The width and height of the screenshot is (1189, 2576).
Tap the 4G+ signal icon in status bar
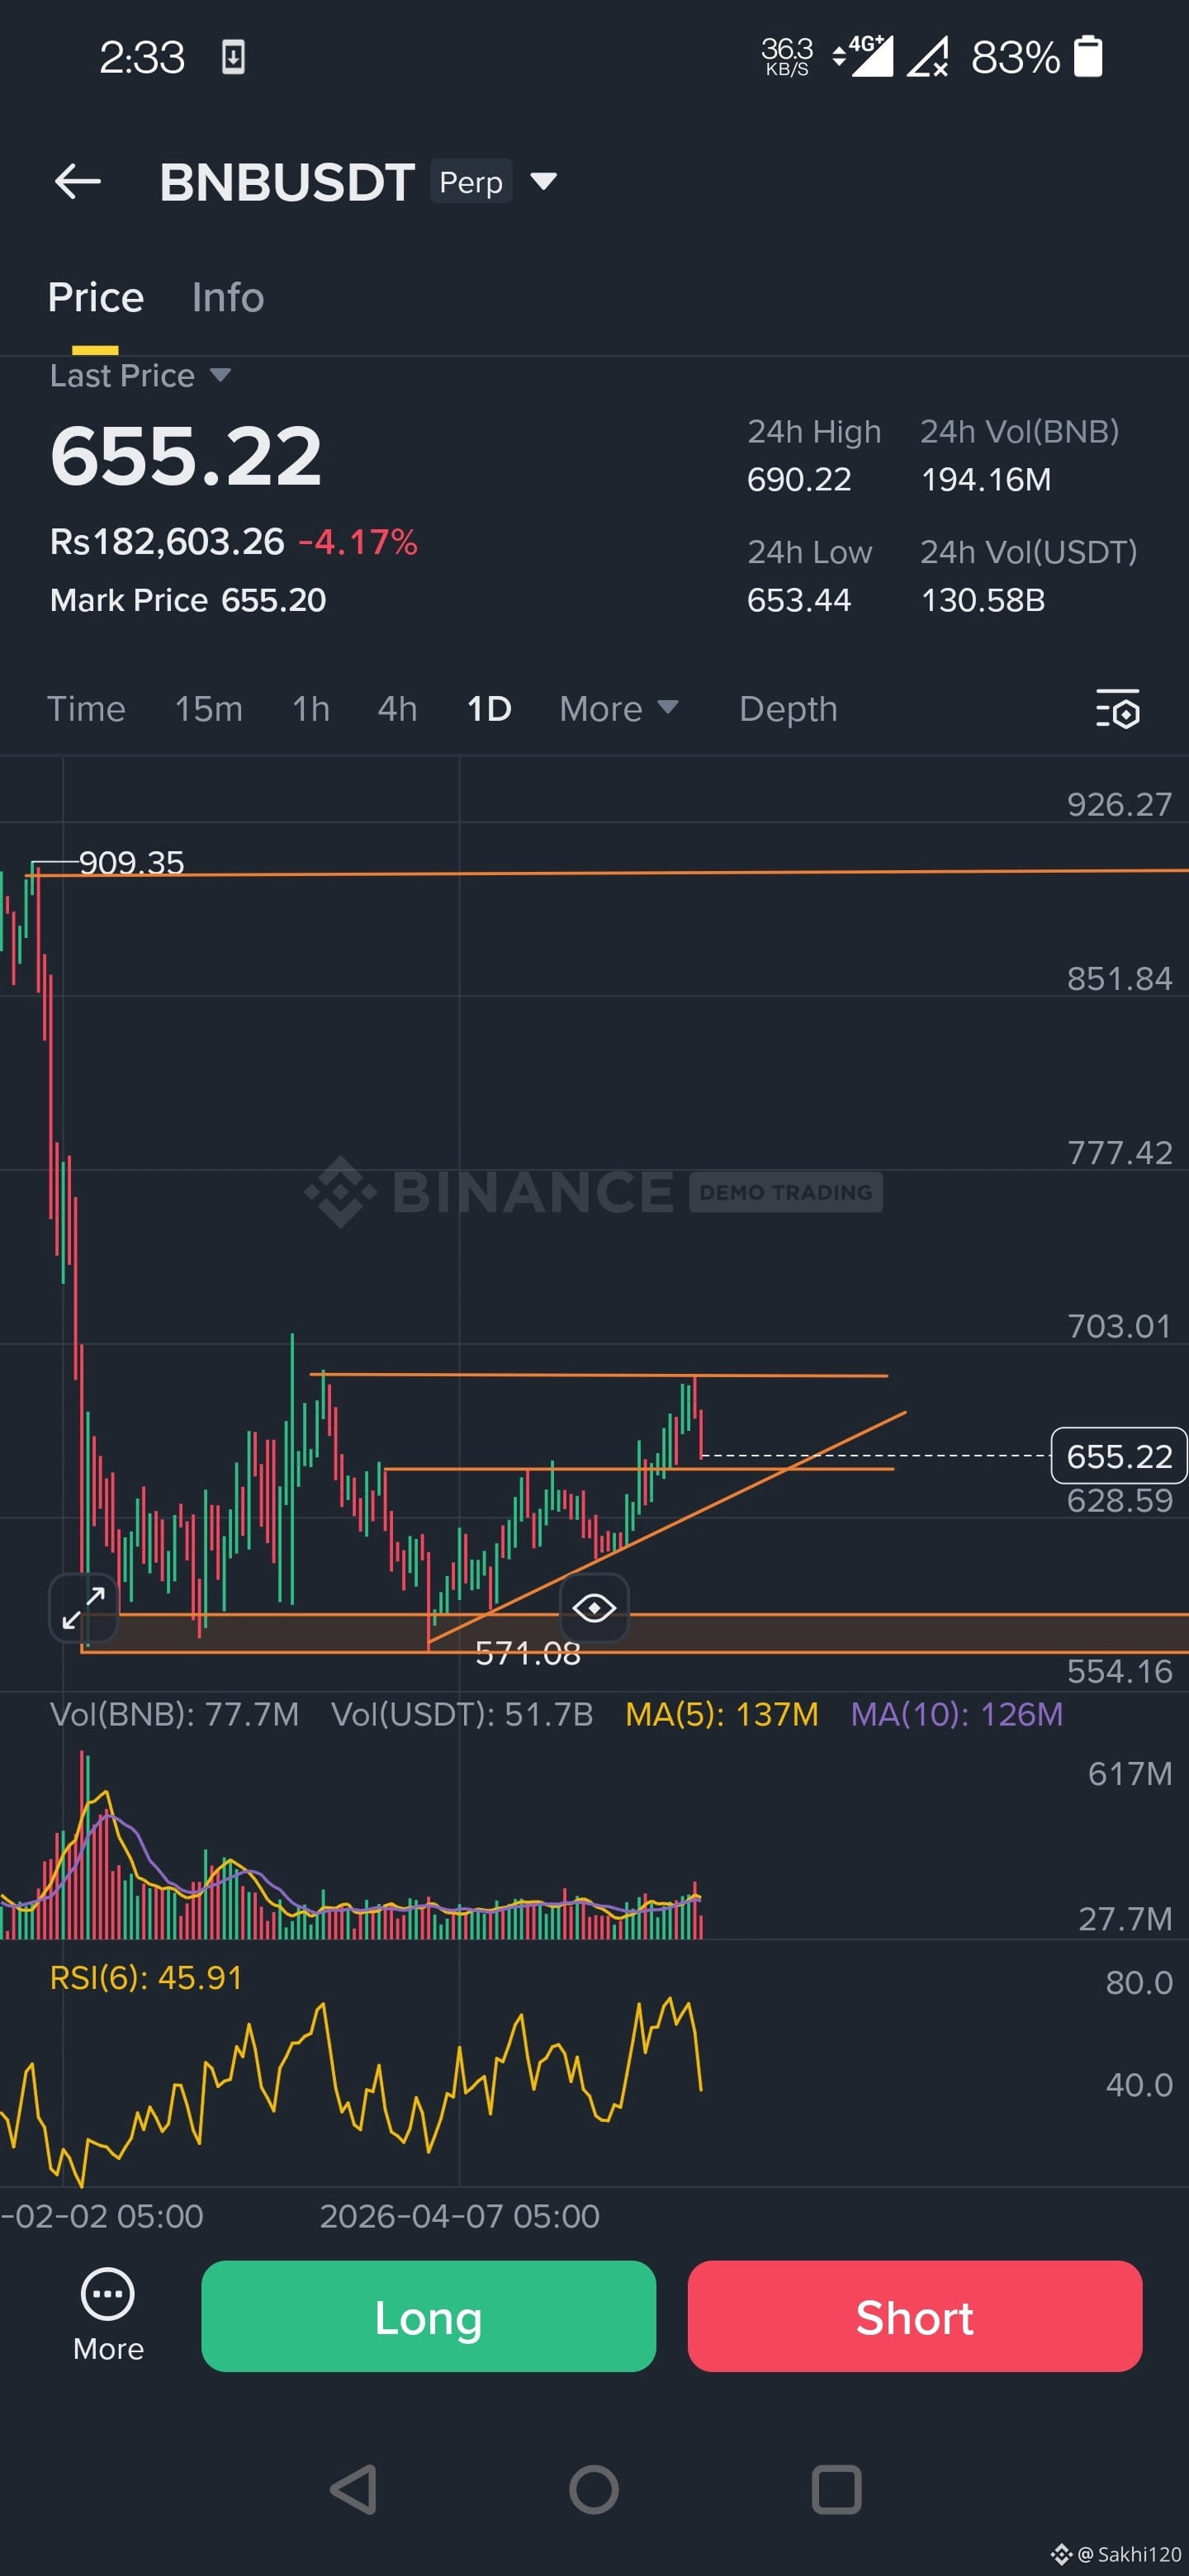pos(864,55)
